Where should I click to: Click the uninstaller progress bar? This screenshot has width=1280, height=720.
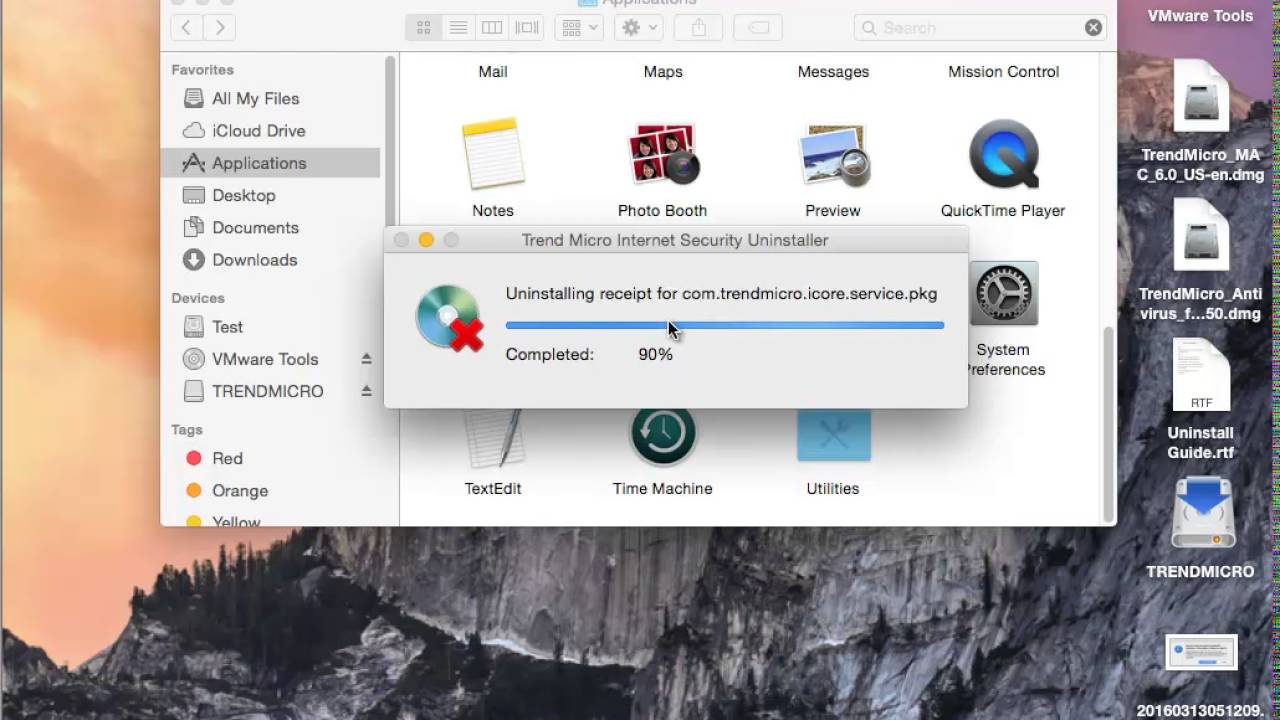click(x=725, y=325)
